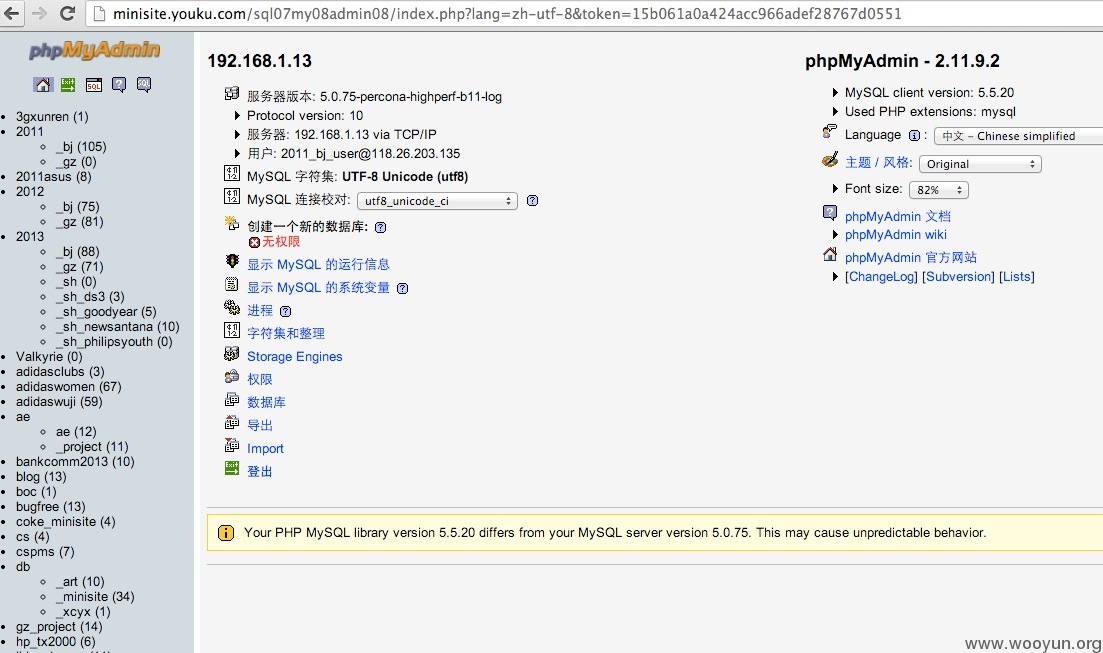Select database 2011asus (8) in sidebar
The width and height of the screenshot is (1103, 653).
(x=53, y=177)
